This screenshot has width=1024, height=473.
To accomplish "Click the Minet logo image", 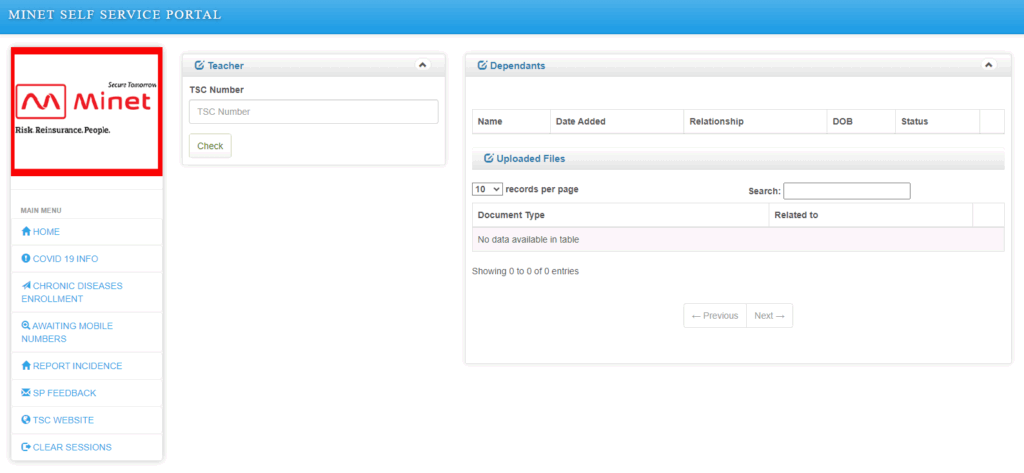I will click(x=86, y=110).
